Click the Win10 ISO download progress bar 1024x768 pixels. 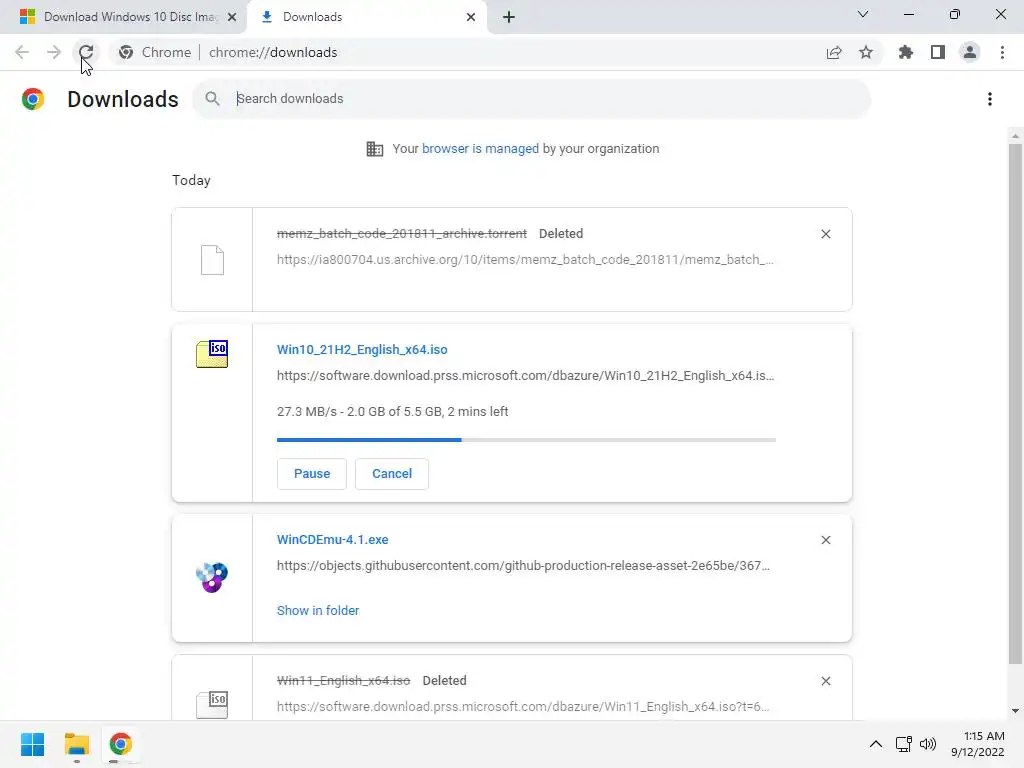coord(526,440)
